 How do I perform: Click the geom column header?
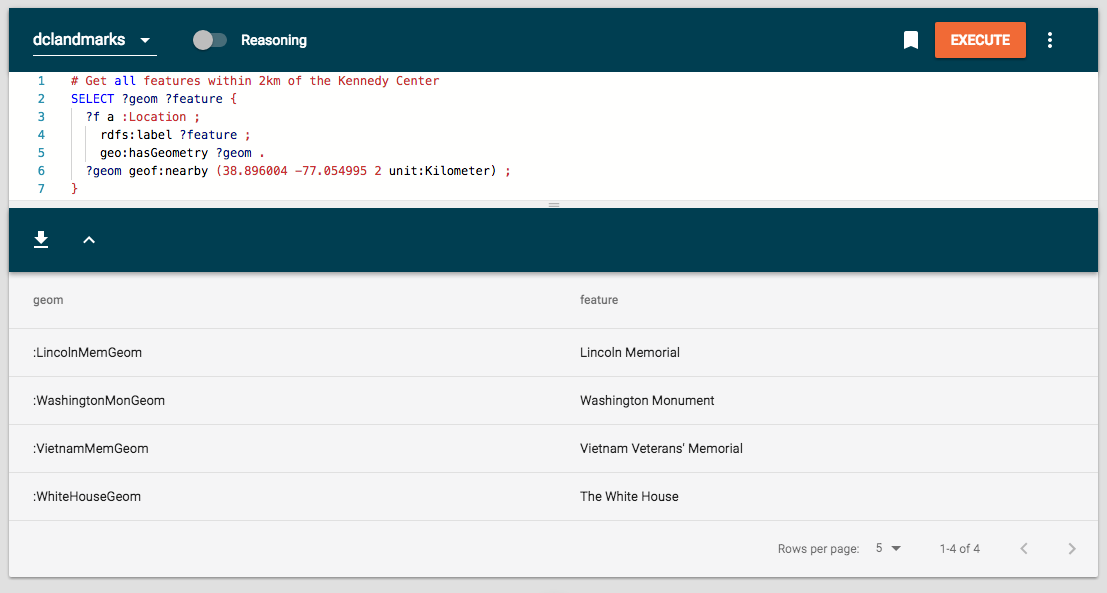tap(48, 300)
